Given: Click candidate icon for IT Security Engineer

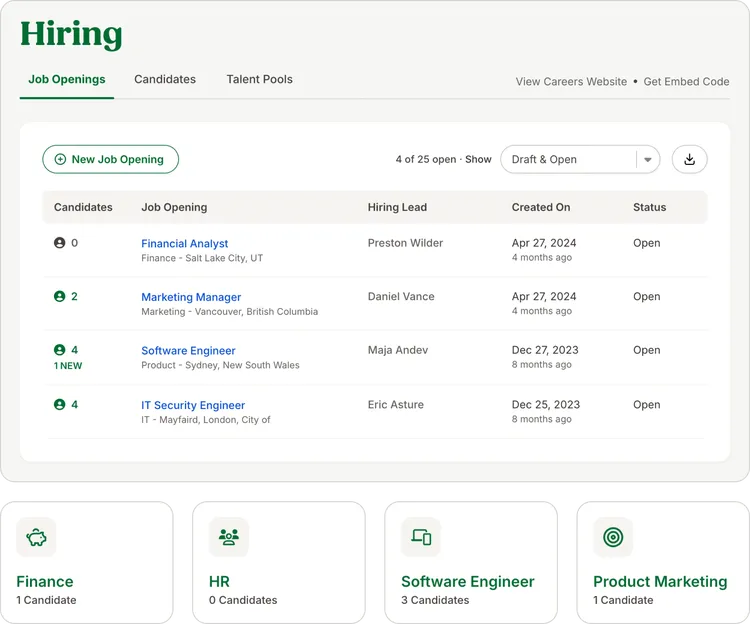Looking at the screenshot, I should click(59, 405).
